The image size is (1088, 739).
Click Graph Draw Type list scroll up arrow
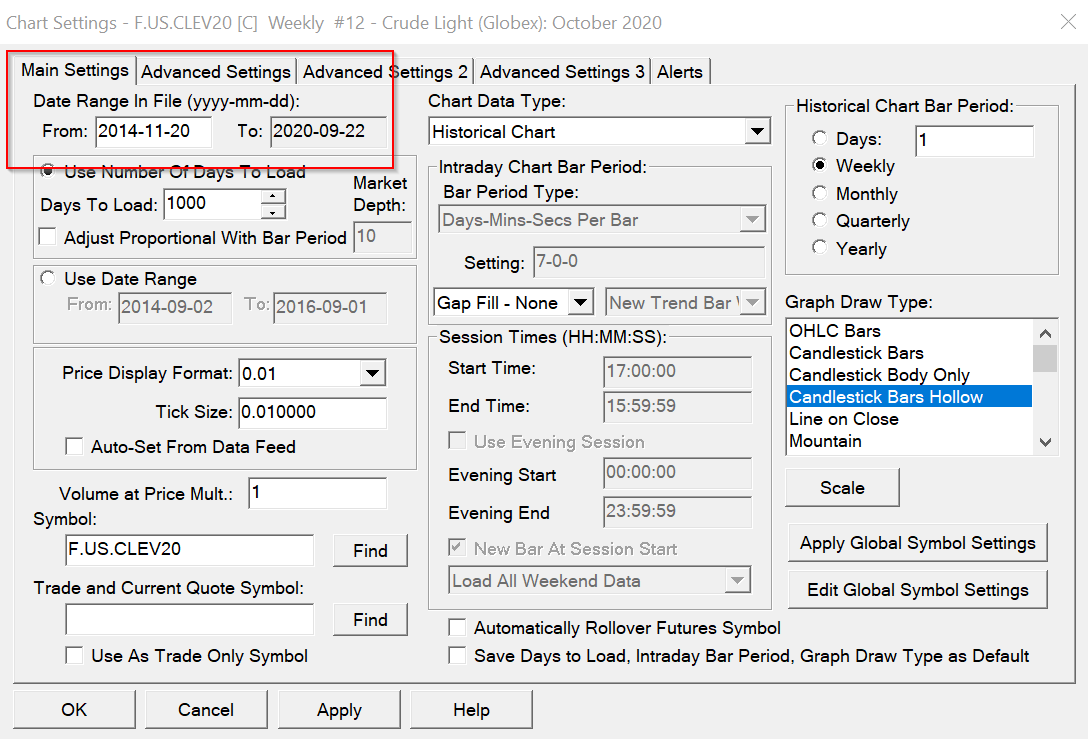click(1045, 333)
